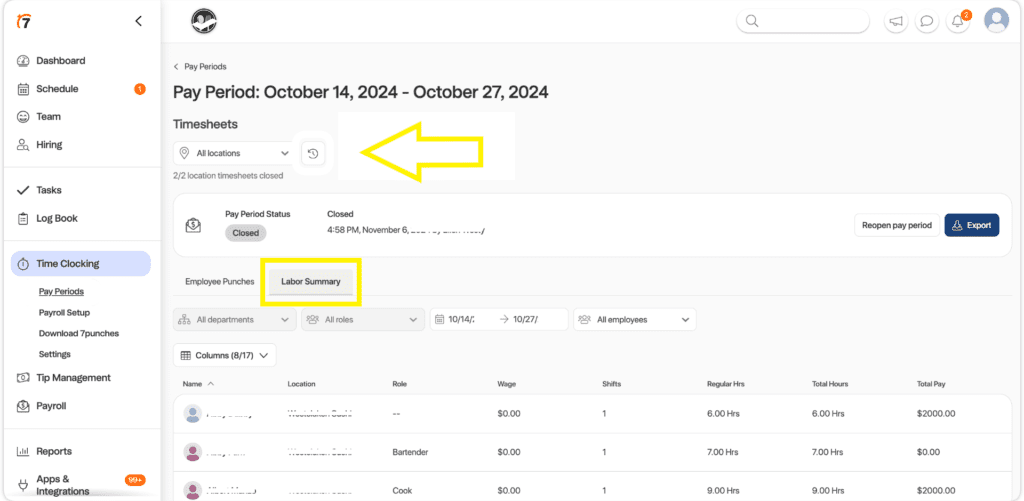Open Payroll Setup in the sidebar

click(65, 313)
